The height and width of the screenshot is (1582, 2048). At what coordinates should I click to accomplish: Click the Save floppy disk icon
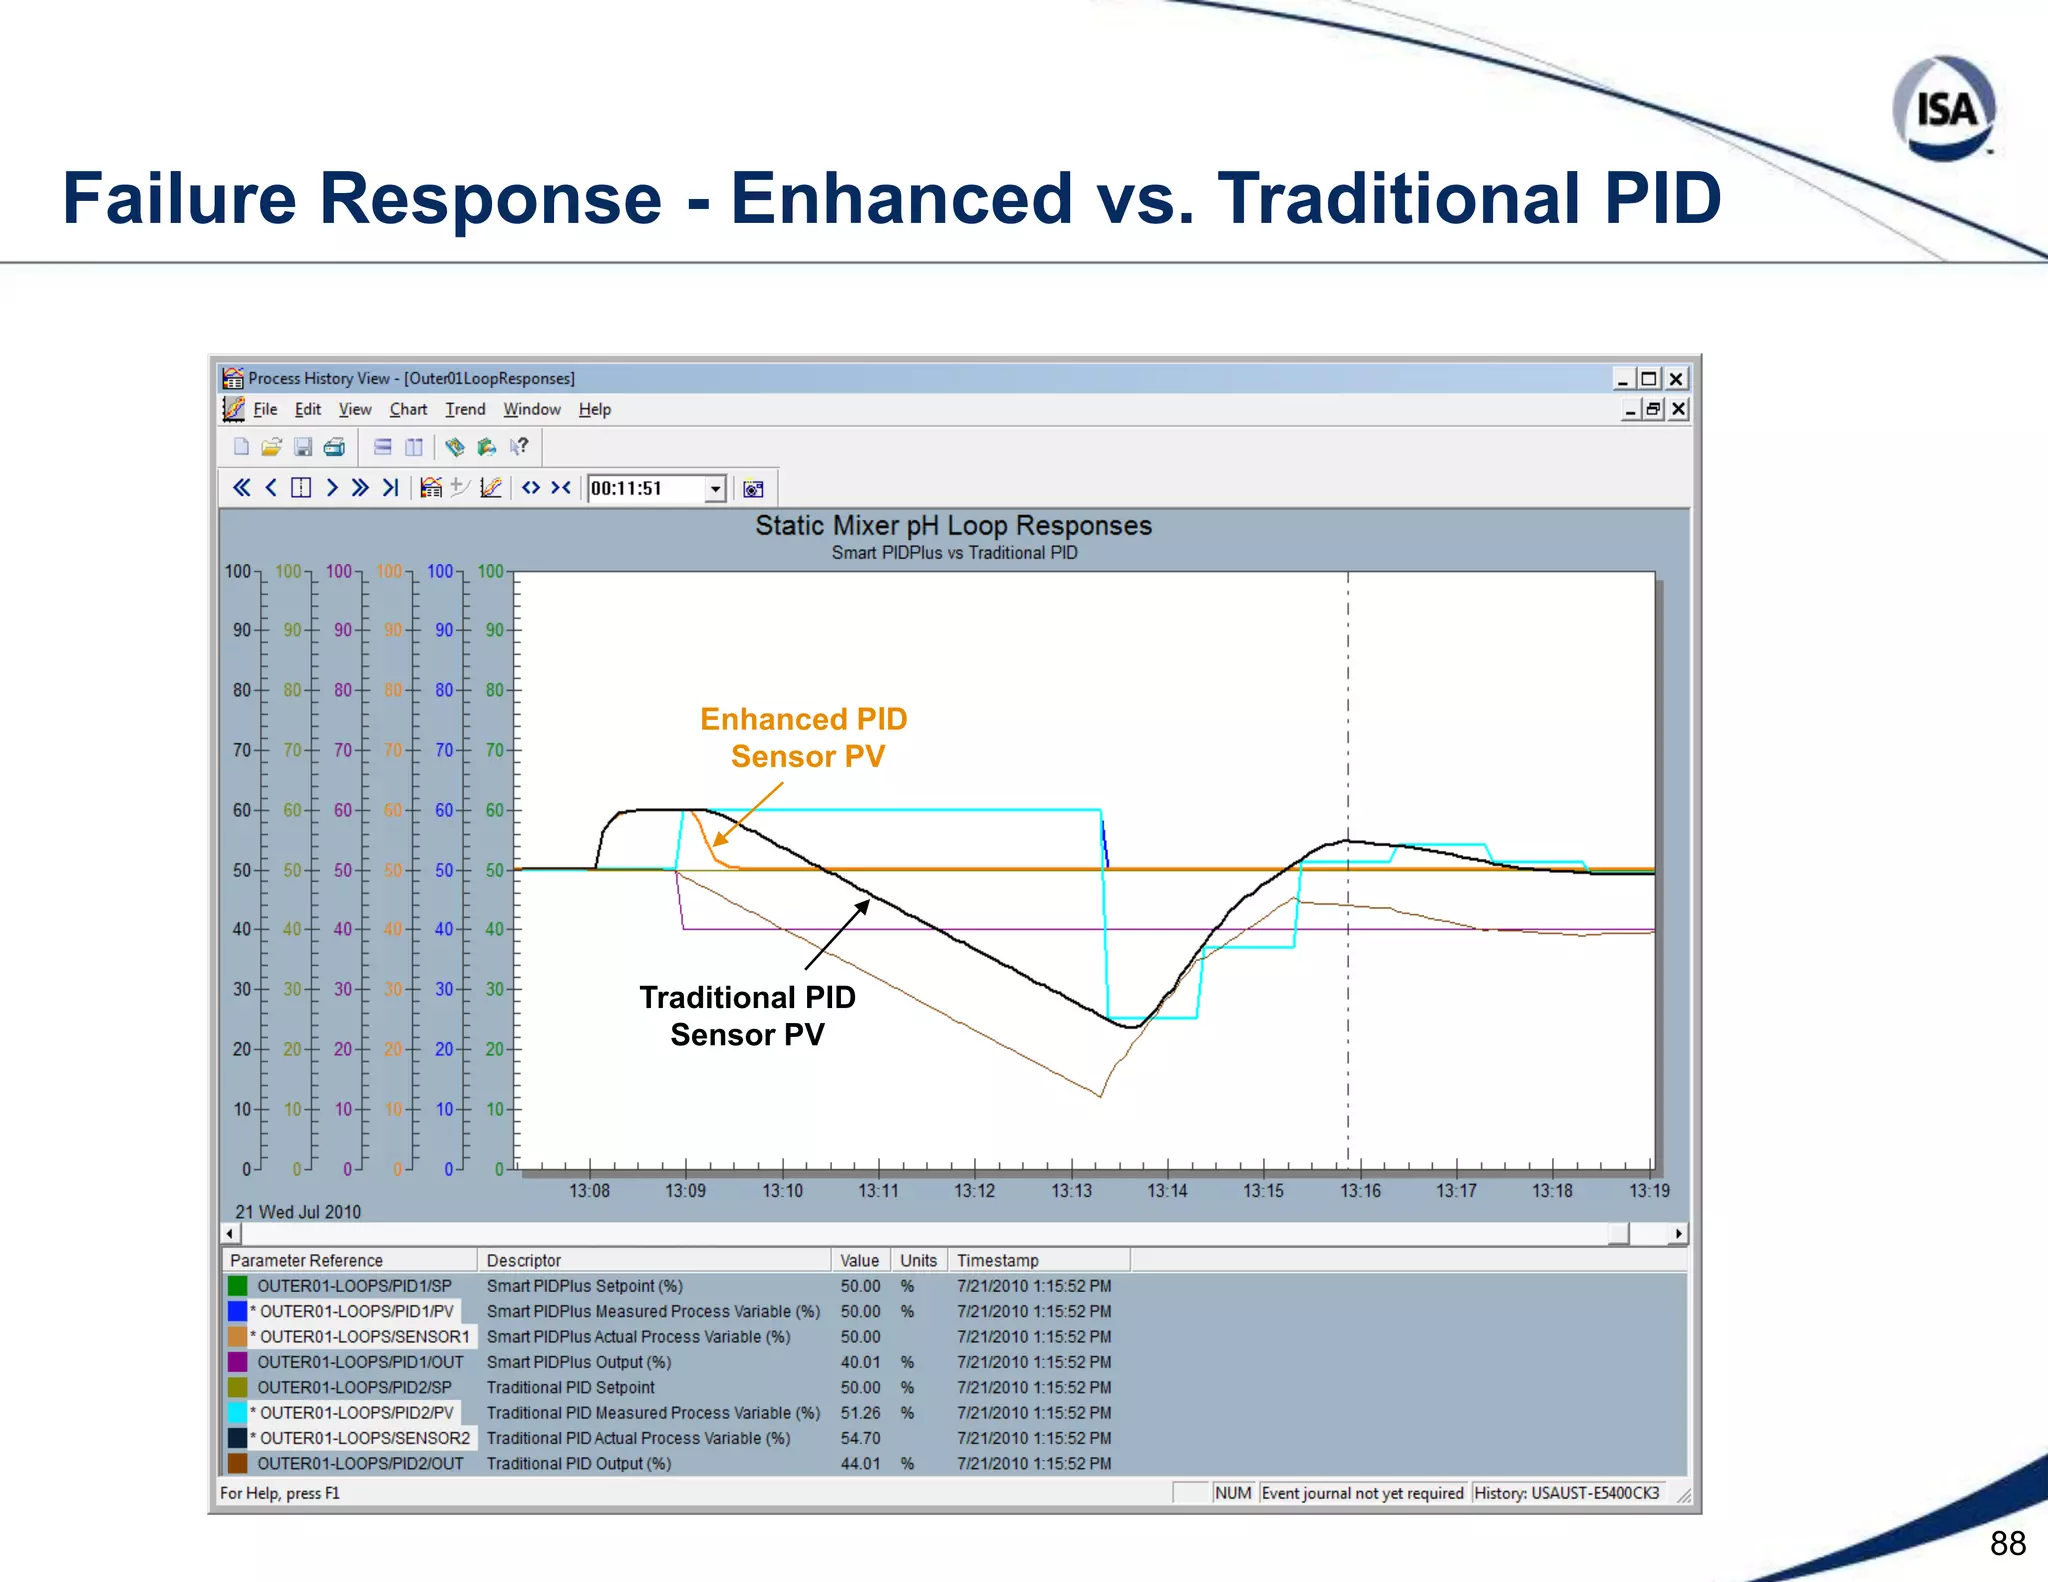click(303, 447)
